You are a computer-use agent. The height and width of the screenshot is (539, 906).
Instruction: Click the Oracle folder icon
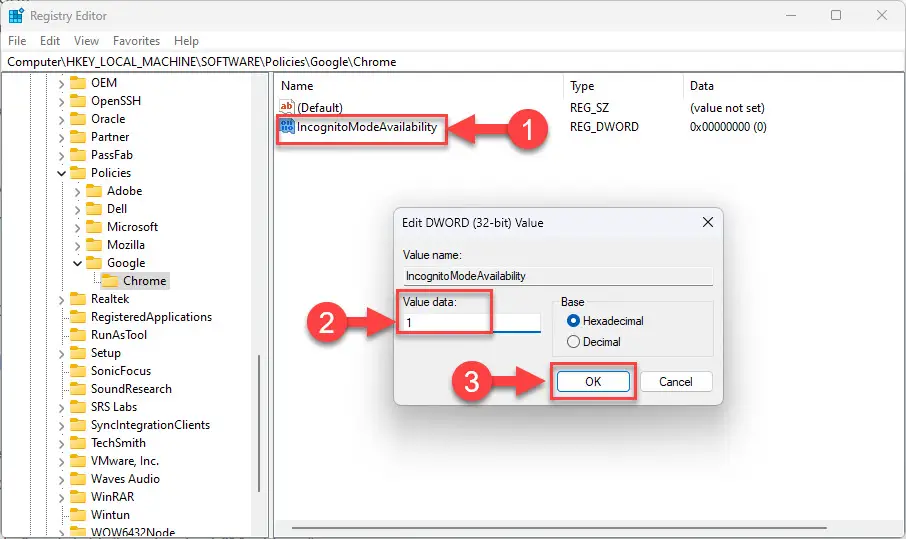[77, 118]
